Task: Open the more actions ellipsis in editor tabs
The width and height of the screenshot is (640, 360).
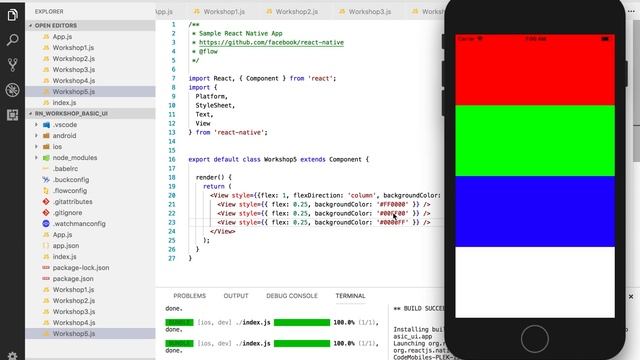Action: 631,11
